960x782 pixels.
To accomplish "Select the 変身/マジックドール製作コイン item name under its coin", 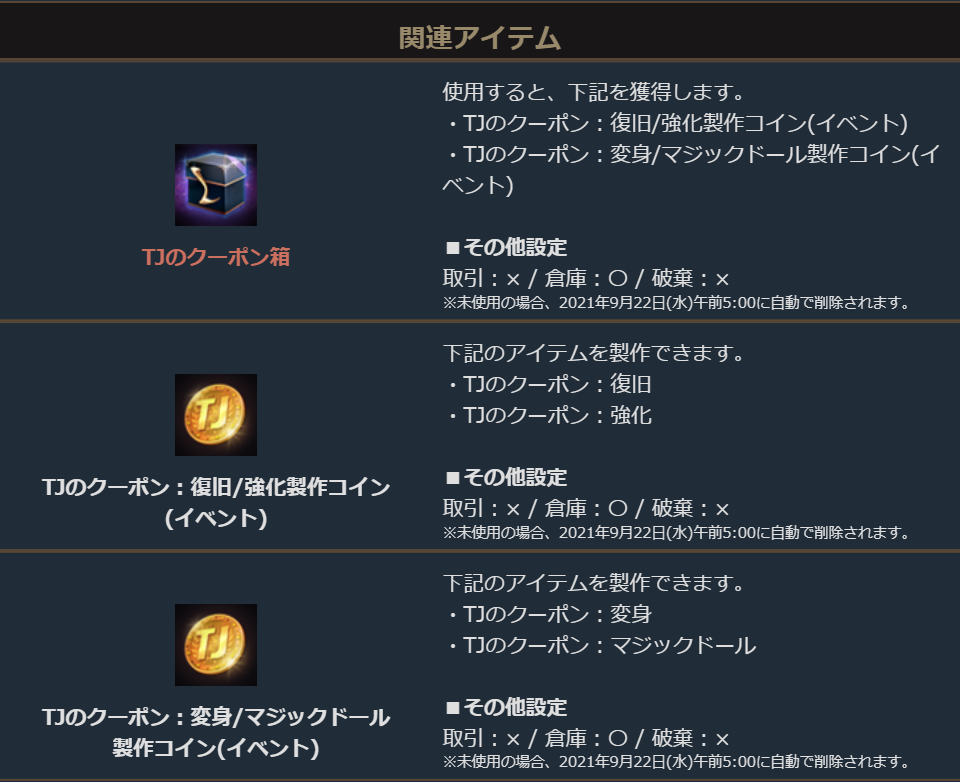I will (216, 732).
